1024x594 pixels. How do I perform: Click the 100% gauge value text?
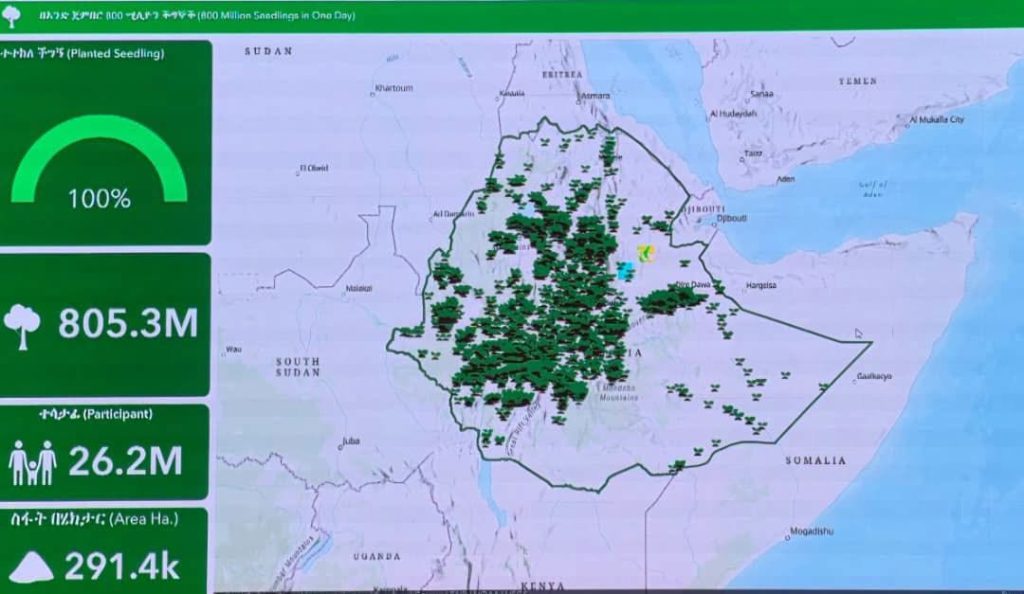pos(99,198)
